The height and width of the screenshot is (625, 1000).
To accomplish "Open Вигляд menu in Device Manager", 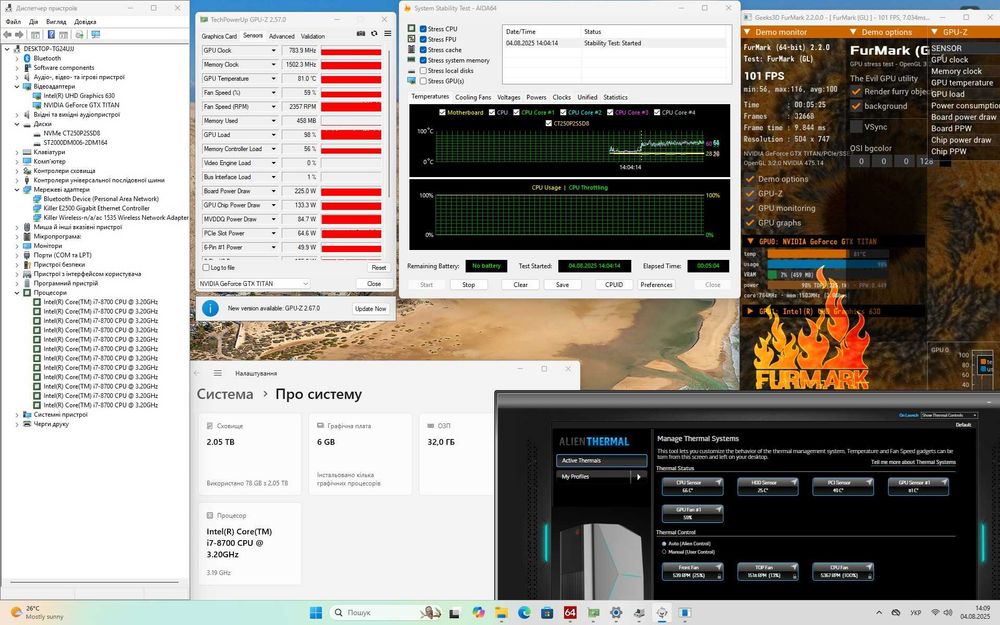I will pyautogui.click(x=56, y=22).
